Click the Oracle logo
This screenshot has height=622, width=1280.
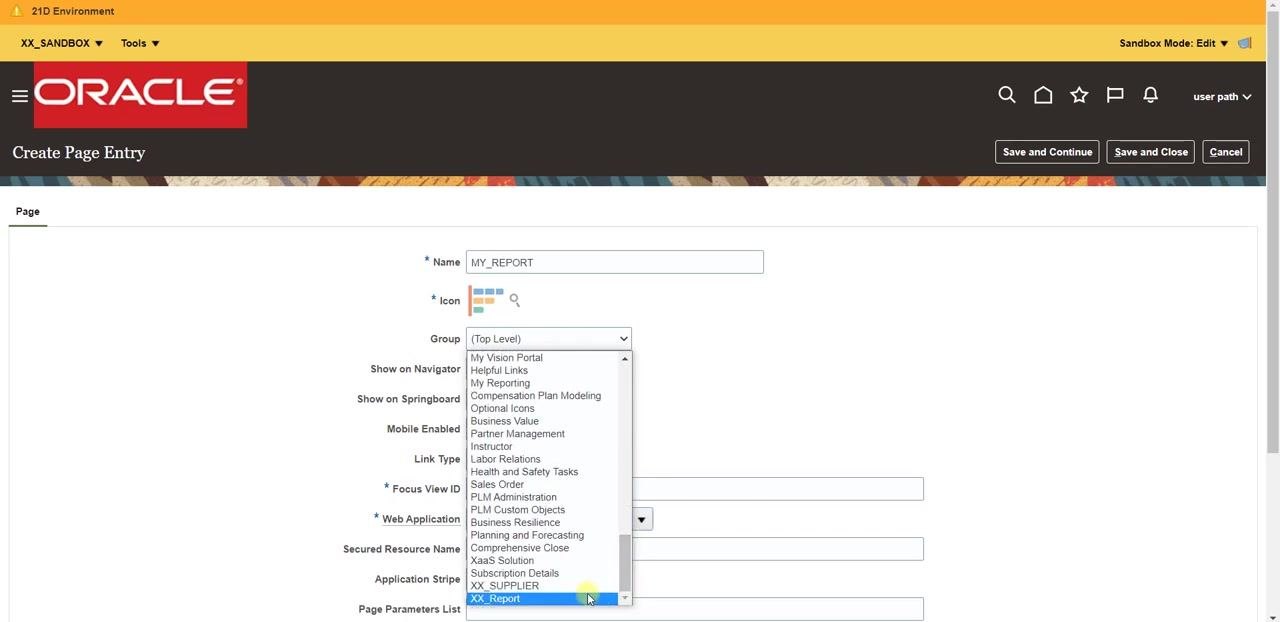pyautogui.click(x=140, y=95)
